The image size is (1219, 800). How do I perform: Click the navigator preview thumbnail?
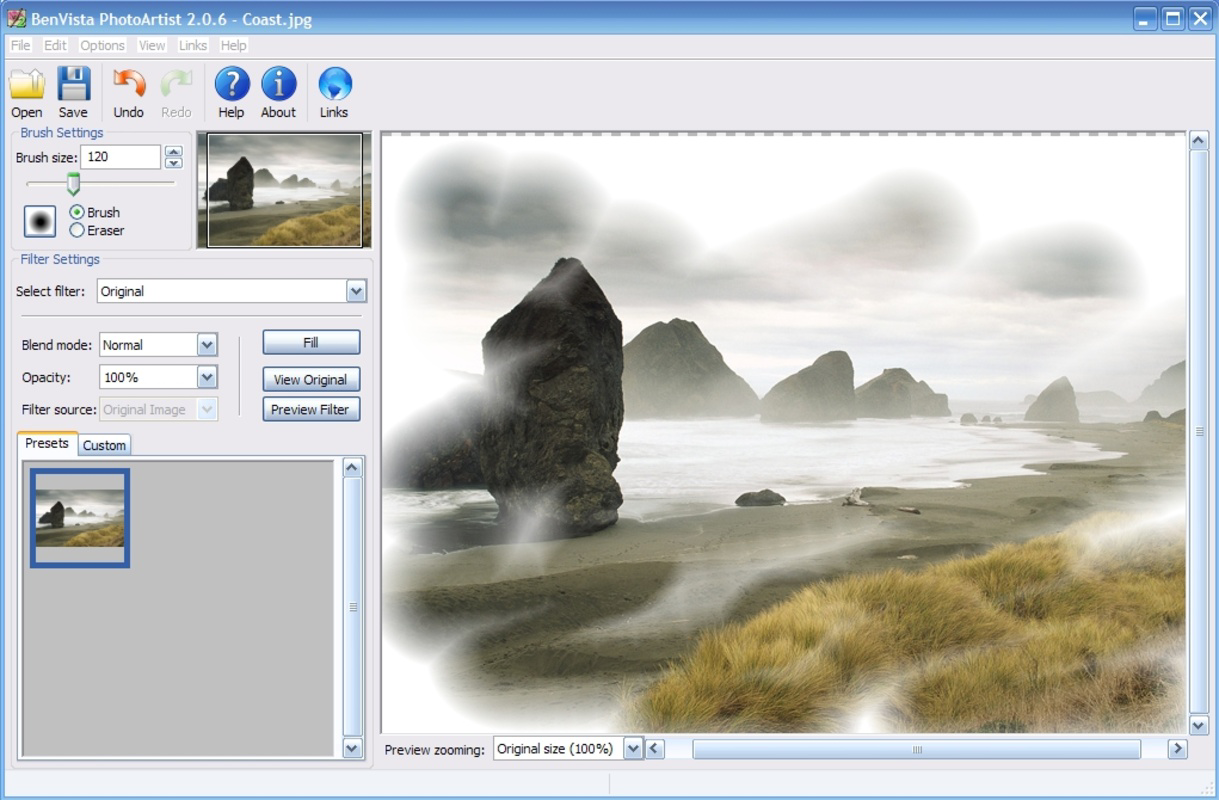(x=285, y=190)
